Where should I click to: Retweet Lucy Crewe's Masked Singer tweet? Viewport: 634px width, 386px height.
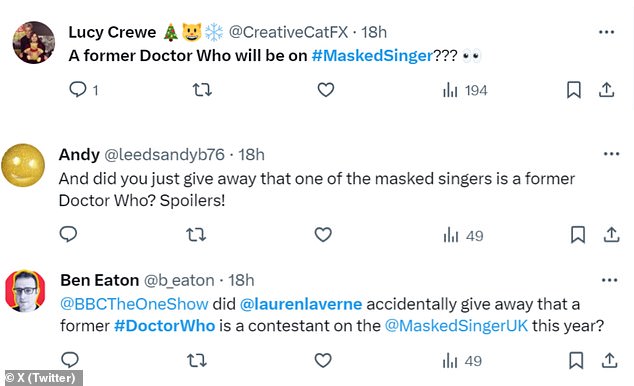tap(202, 89)
